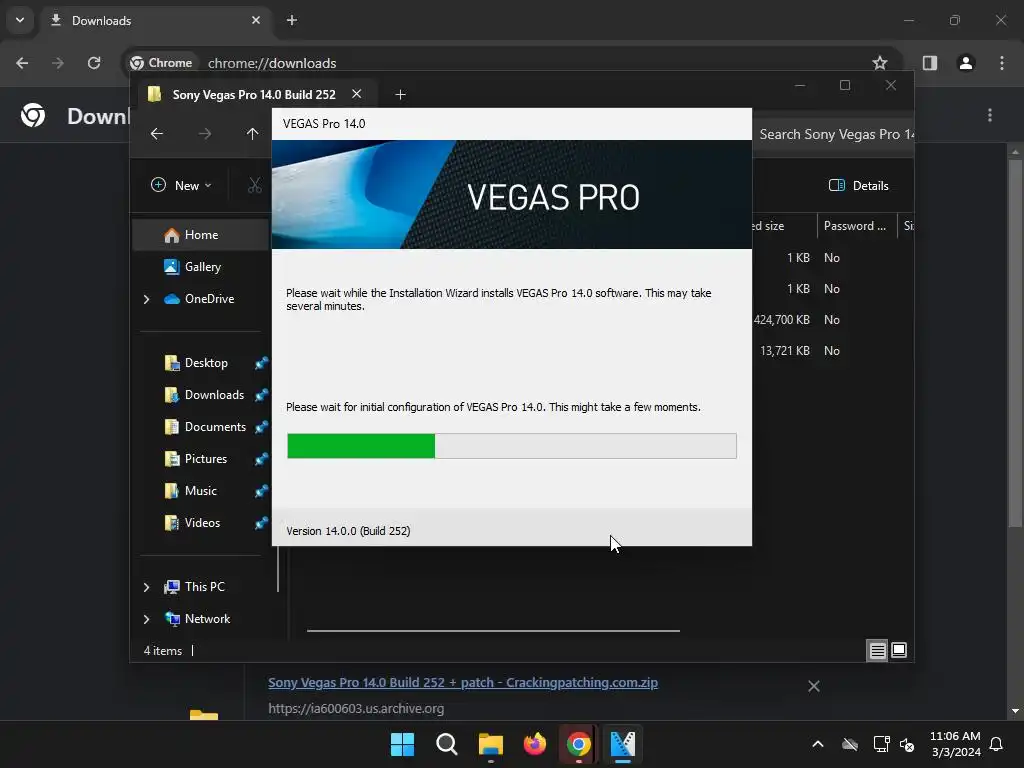The height and width of the screenshot is (768, 1024).
Task: Click the Chrome forward navigation arrow
Action: (58, 63)
